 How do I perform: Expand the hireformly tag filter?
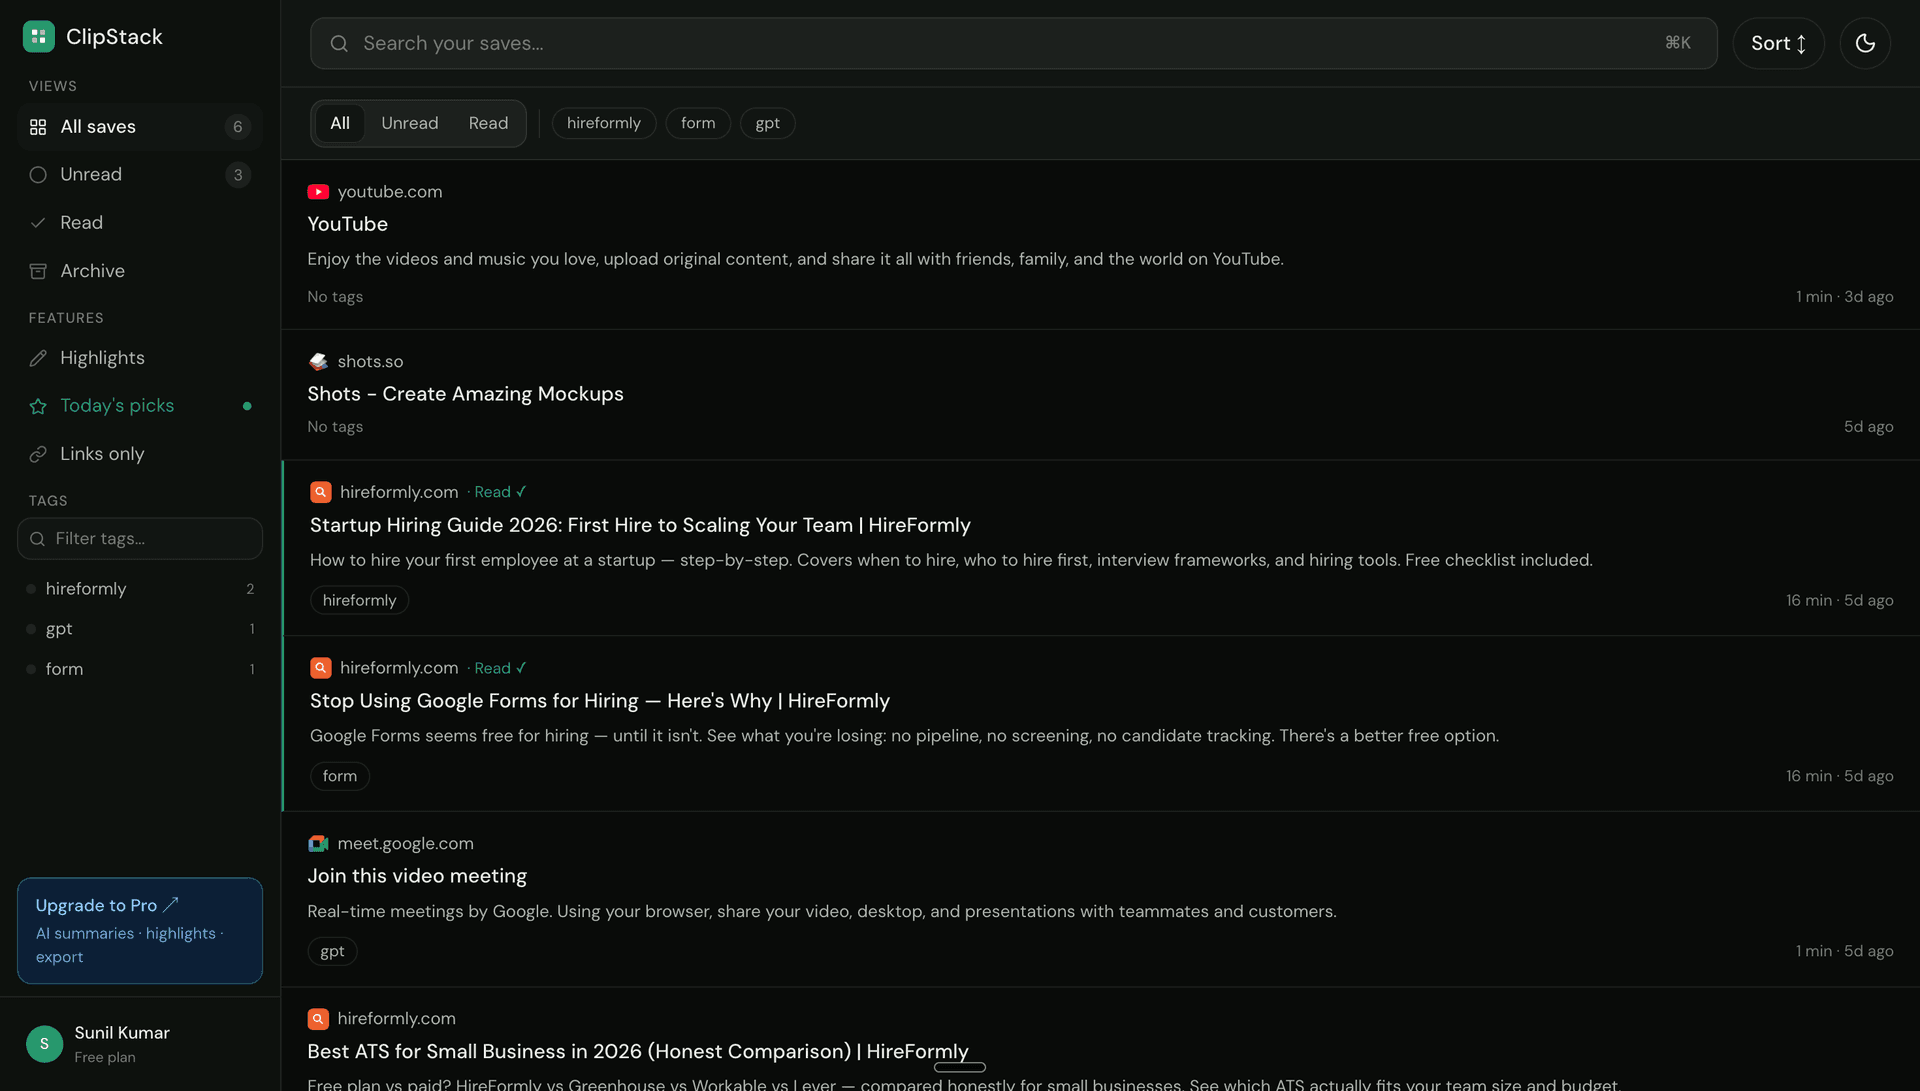point(86,588)
